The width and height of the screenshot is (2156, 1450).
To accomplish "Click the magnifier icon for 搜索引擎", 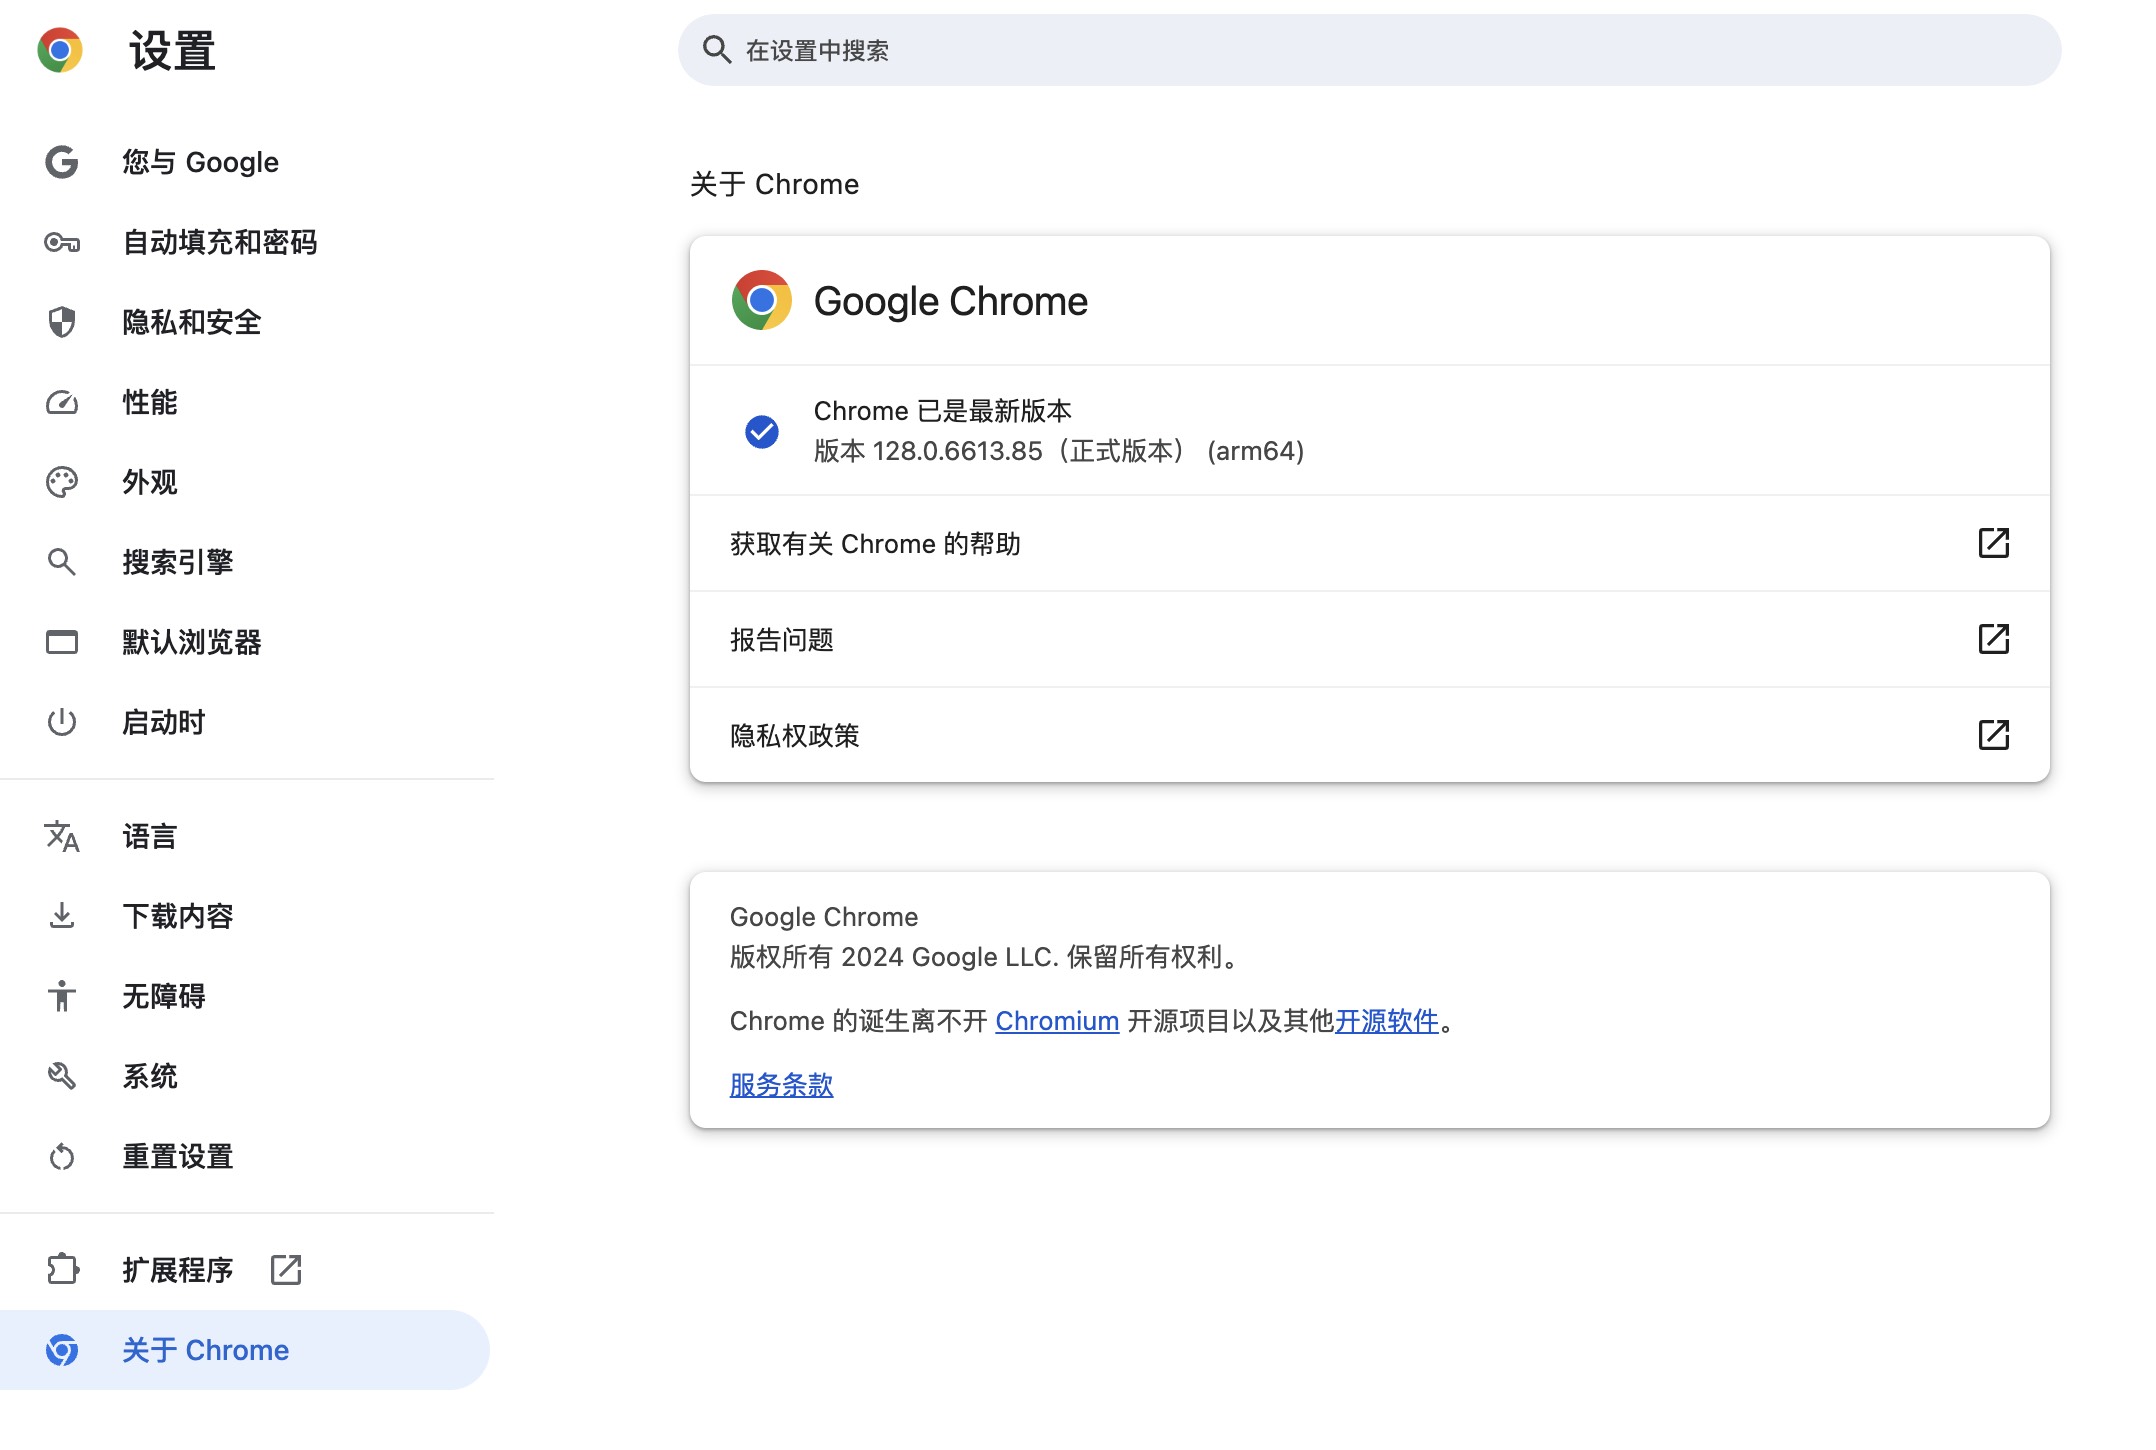I will pos(62,562).
